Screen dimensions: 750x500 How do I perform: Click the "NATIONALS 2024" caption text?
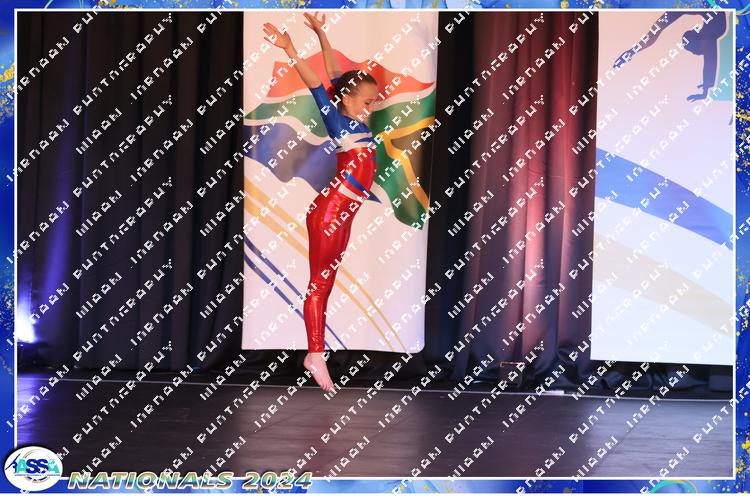(190, 480)
